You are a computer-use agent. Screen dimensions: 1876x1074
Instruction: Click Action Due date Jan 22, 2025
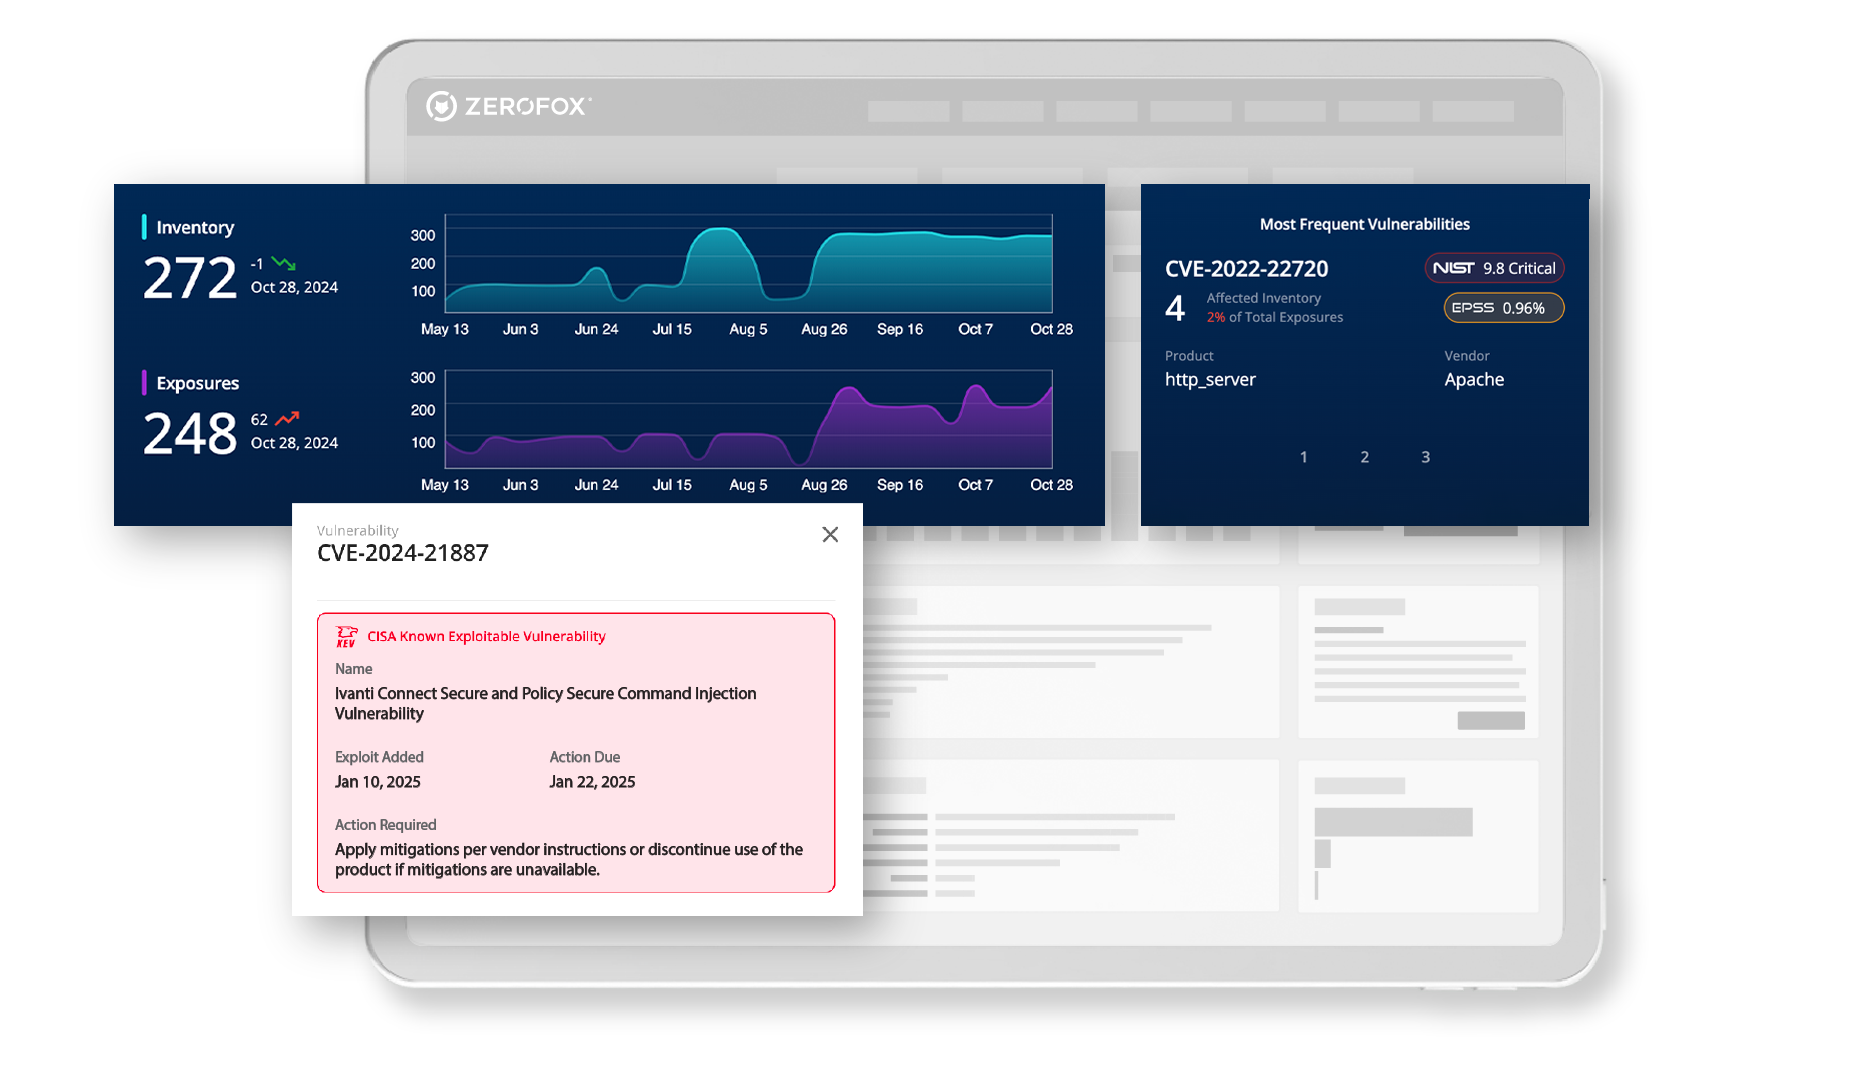click(x=592, y=782)
